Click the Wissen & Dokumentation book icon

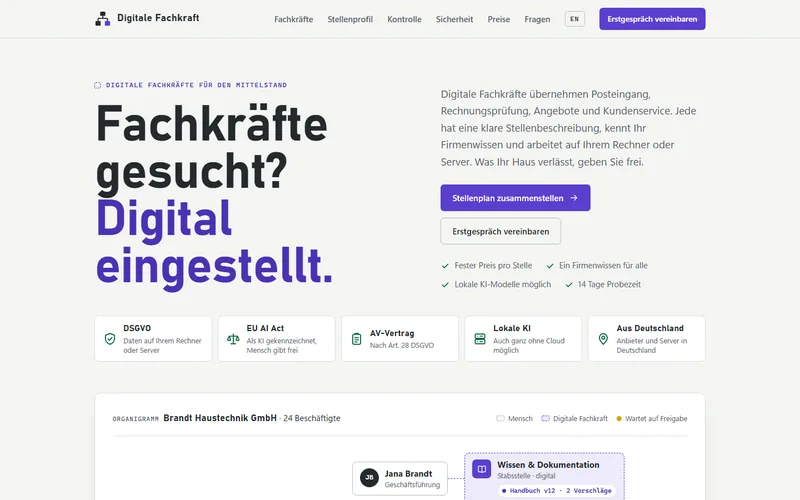[x=481, y=469]
